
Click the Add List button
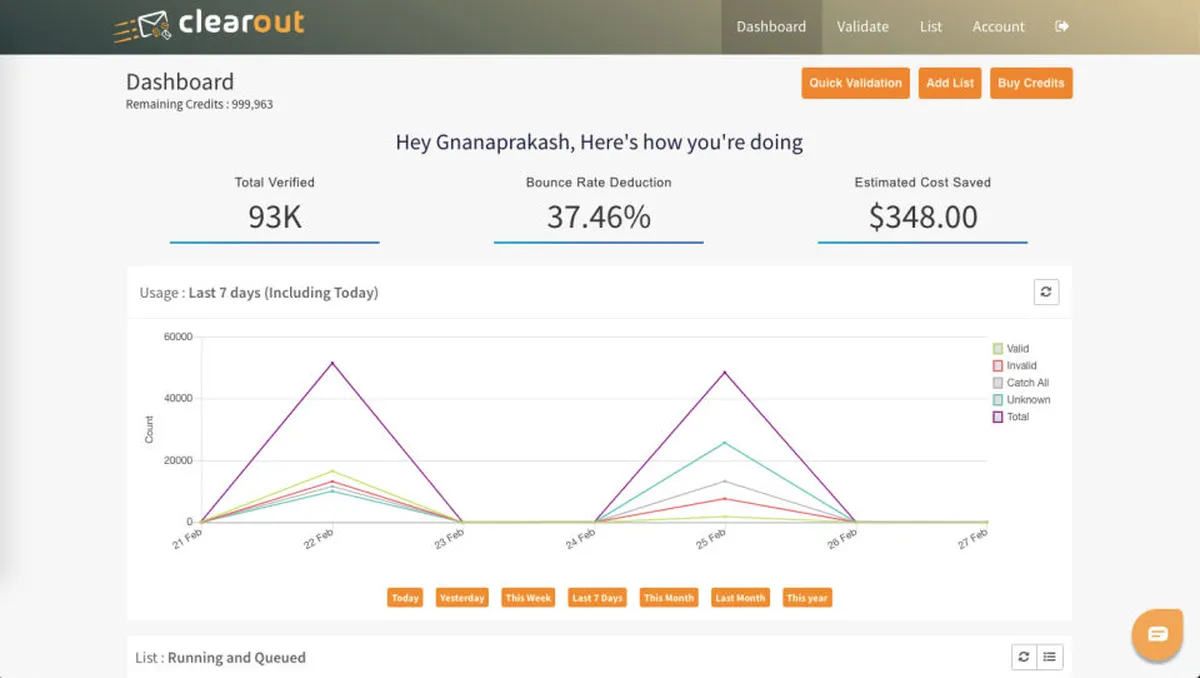pyautogui.click(x=950, y=83)
